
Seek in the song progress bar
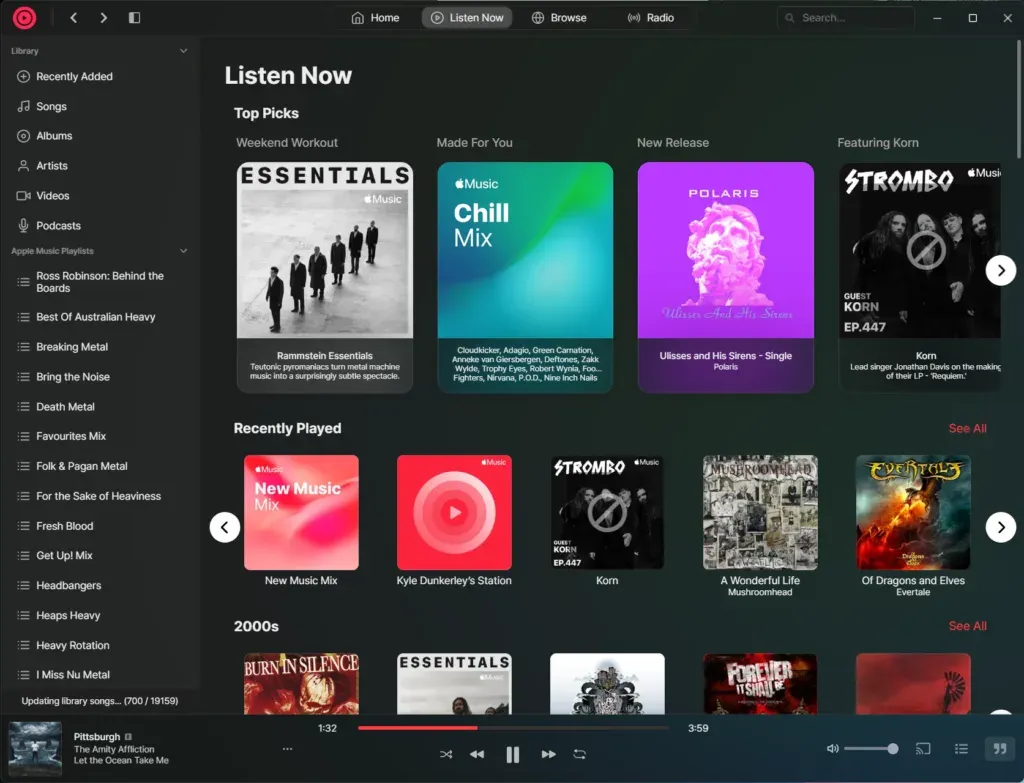point(513,727)
